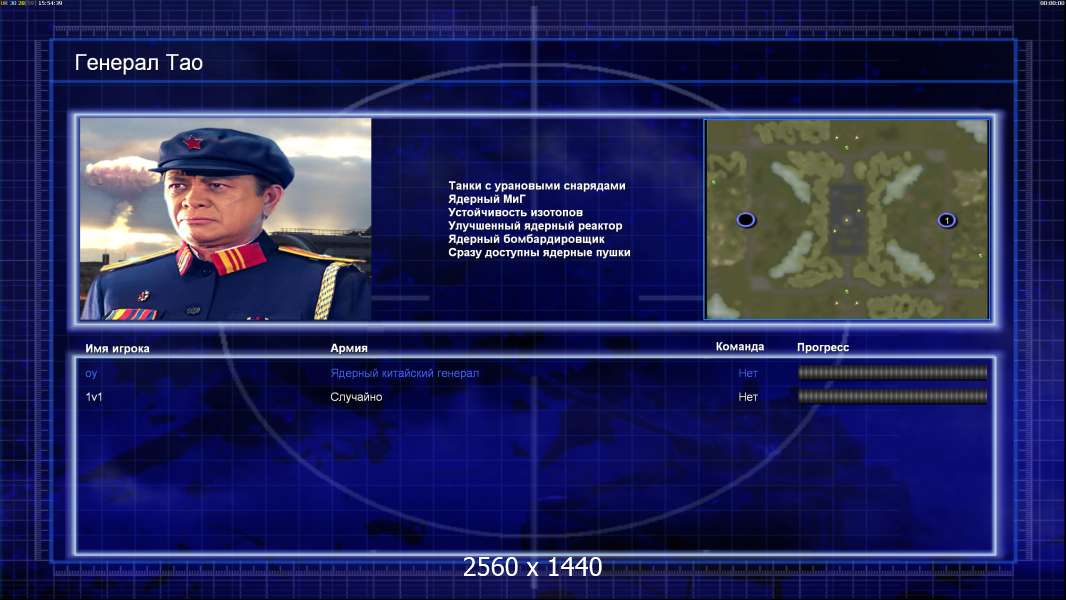The height and width of the screenshot is (600, 1066).
Task: Click the timer readout in top-right corner
Action: [1051, 3]
